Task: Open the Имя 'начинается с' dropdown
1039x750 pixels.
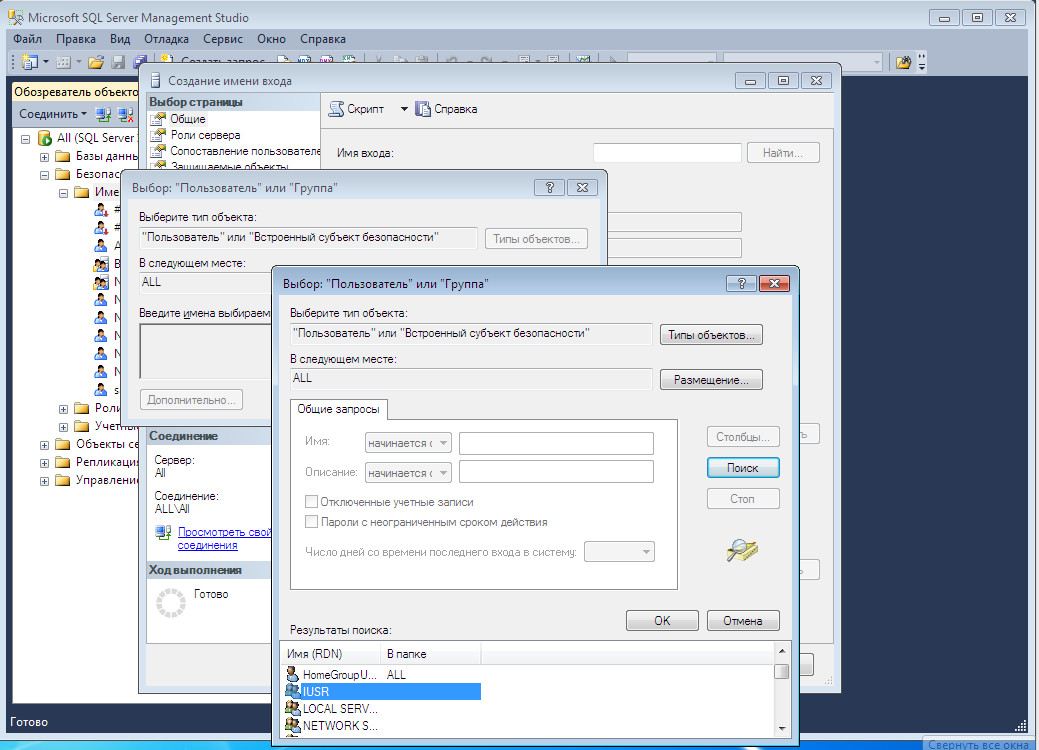Action: (408, 443)
